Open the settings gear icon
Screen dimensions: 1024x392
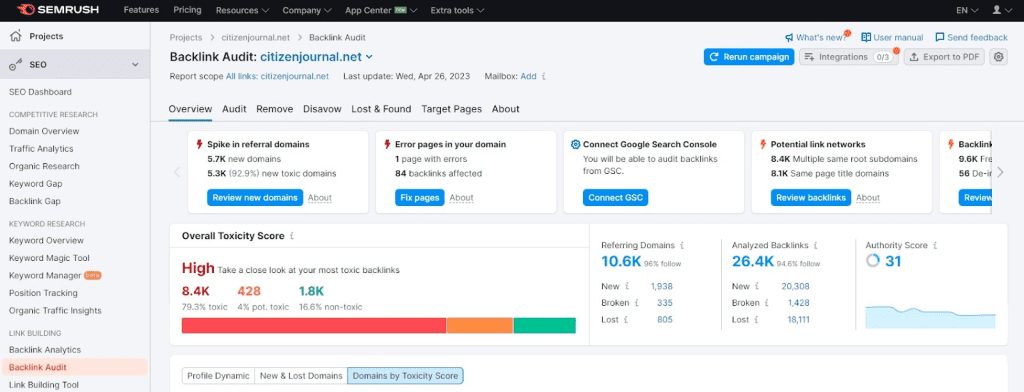pyautogui.click(x=999, y=57)
